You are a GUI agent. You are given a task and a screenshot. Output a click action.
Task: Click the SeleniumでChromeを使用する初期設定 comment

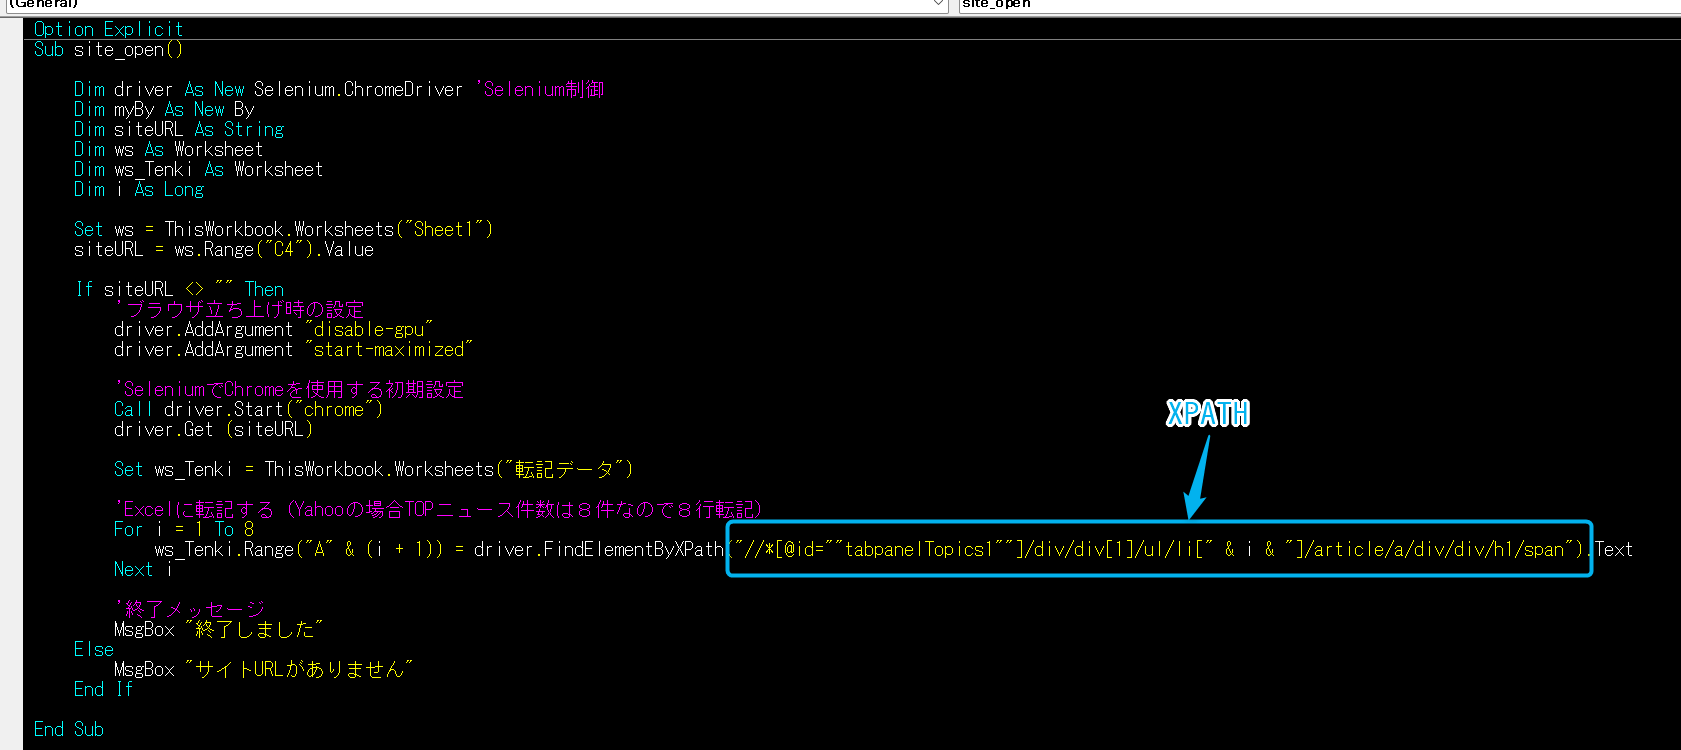pos(289,389)
